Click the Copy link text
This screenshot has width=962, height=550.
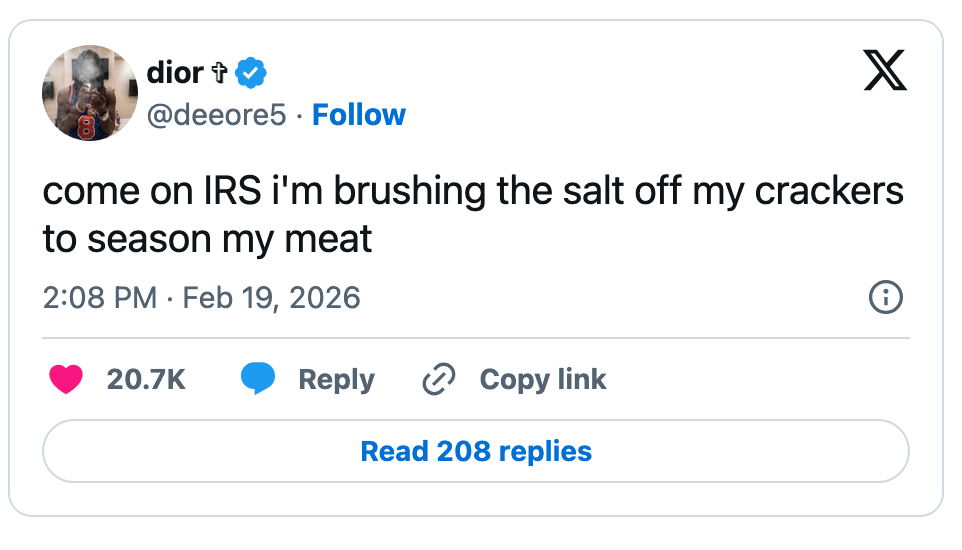coord(543,380)
